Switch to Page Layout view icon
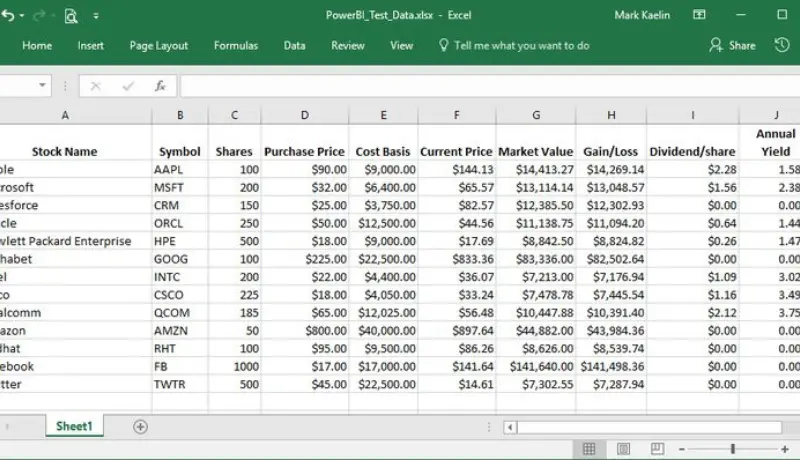This screenshot has width=800, height=460. pyautogui.click(x=623, y=449)
